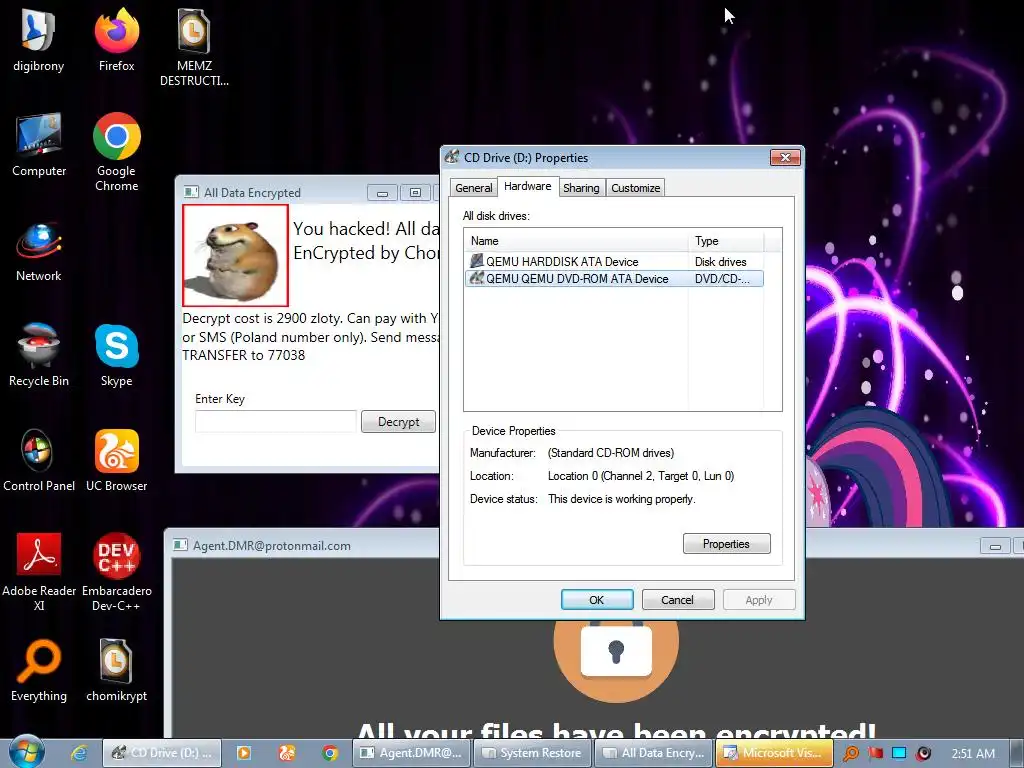Sort disk drives by Name column
1024x768 pixels.
tap(576, 241)
